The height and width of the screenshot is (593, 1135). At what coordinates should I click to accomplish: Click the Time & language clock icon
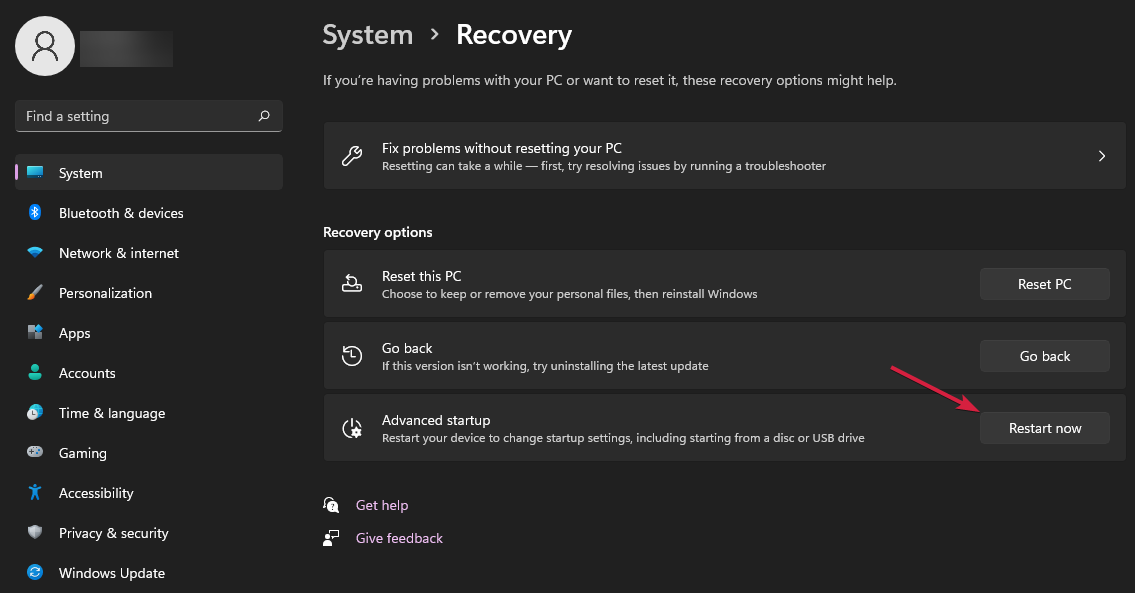click(33, 413)
